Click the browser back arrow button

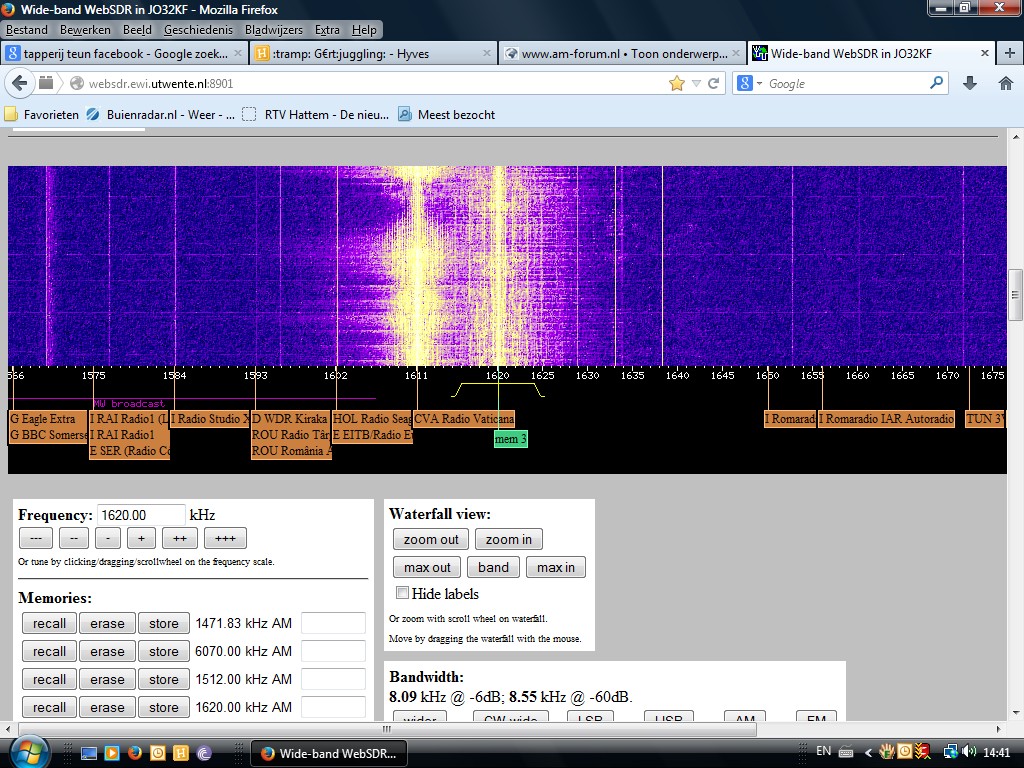click(x=22, y=83)
